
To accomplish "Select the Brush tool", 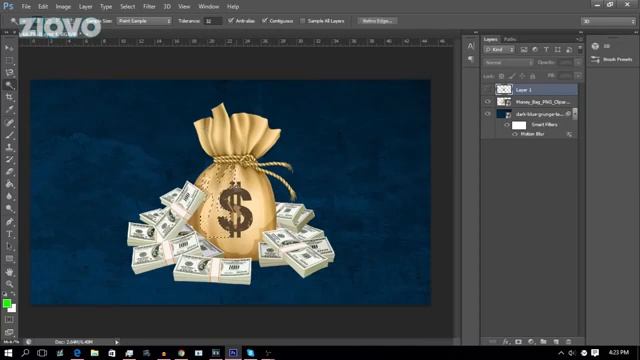I will pos(9,135).
